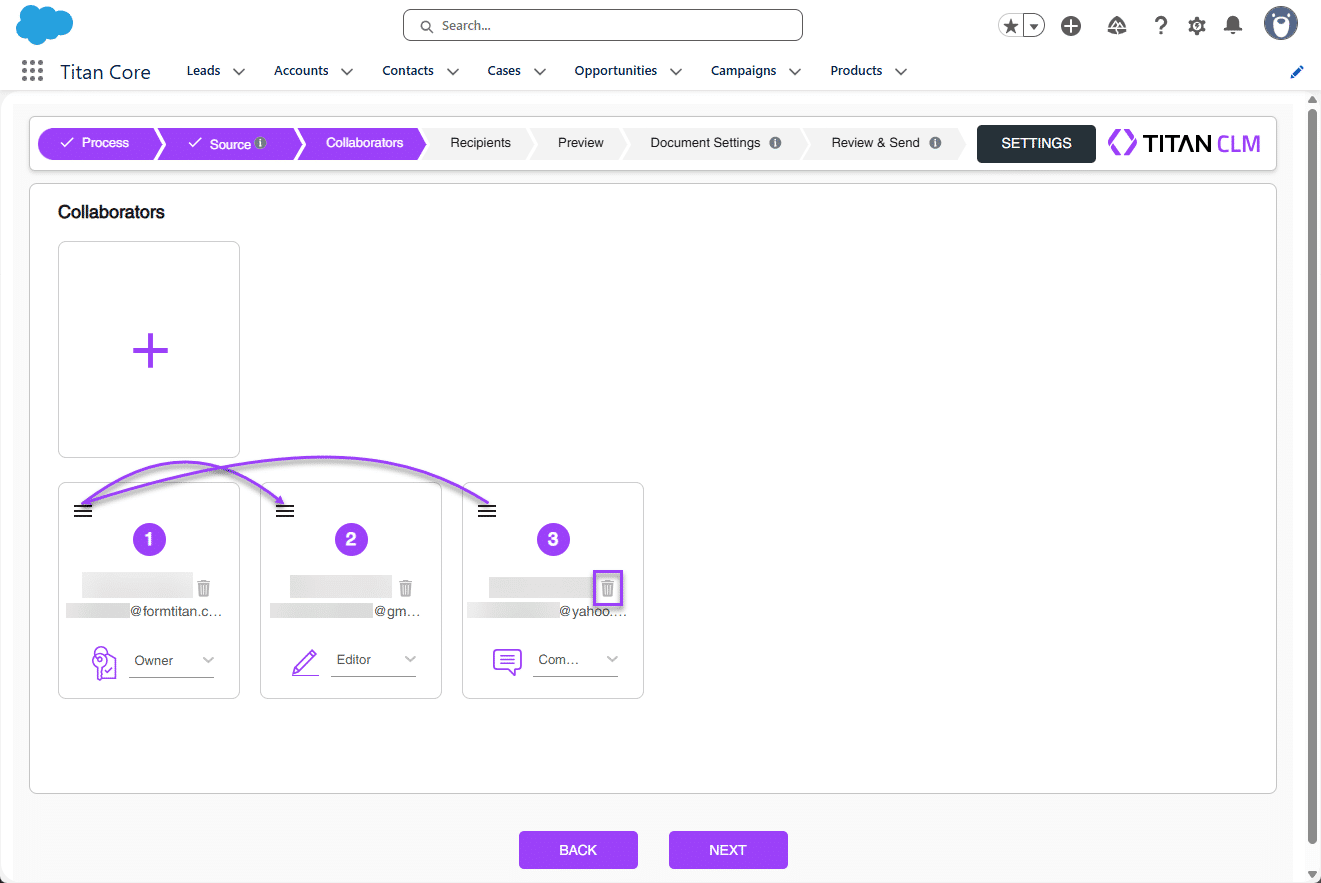1321x883 pixels.
Task: Click inside the Search field
Action: point(602,25)
